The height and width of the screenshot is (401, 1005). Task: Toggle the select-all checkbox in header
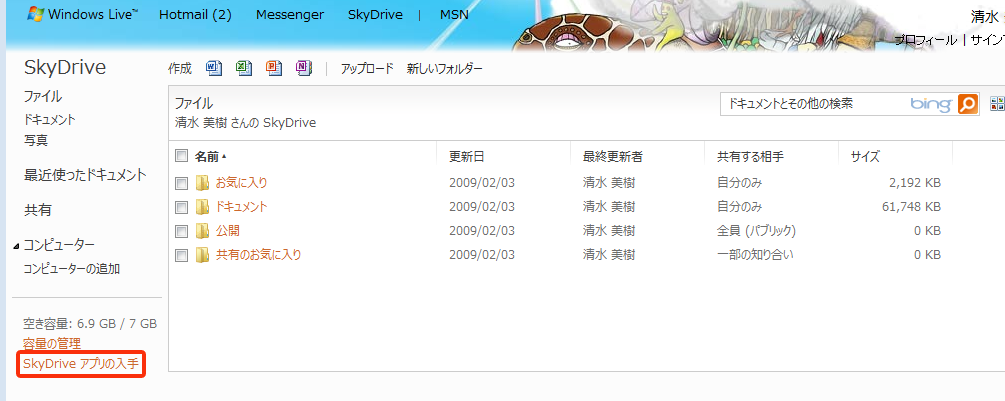tap(181, 156)
